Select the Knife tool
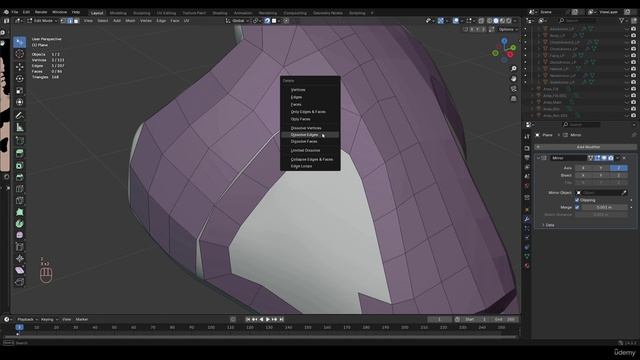The height and width of the screenshot is (360, 640). [x=19, y=200]
